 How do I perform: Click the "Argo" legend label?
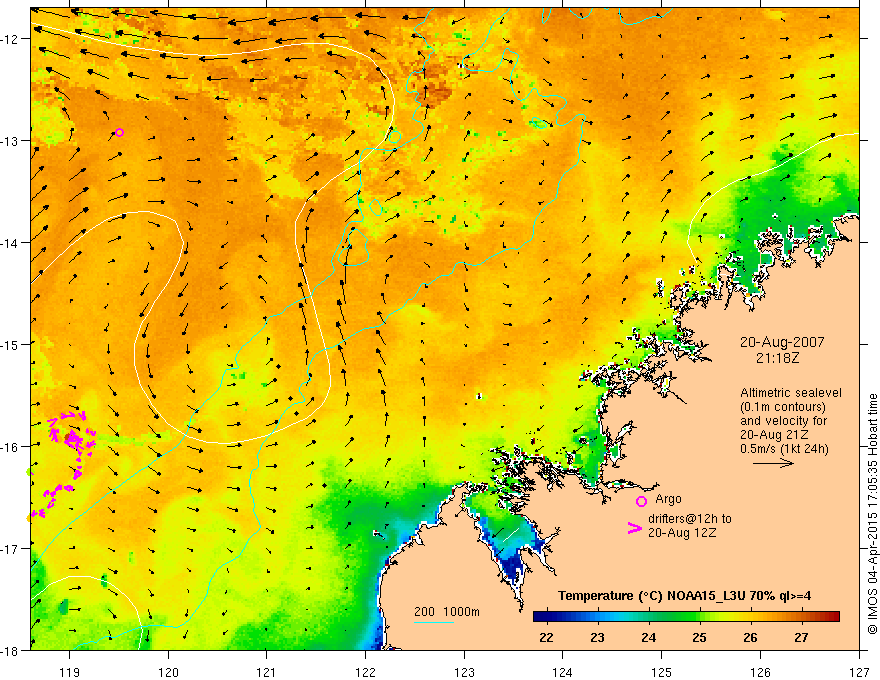pos(668,499)
